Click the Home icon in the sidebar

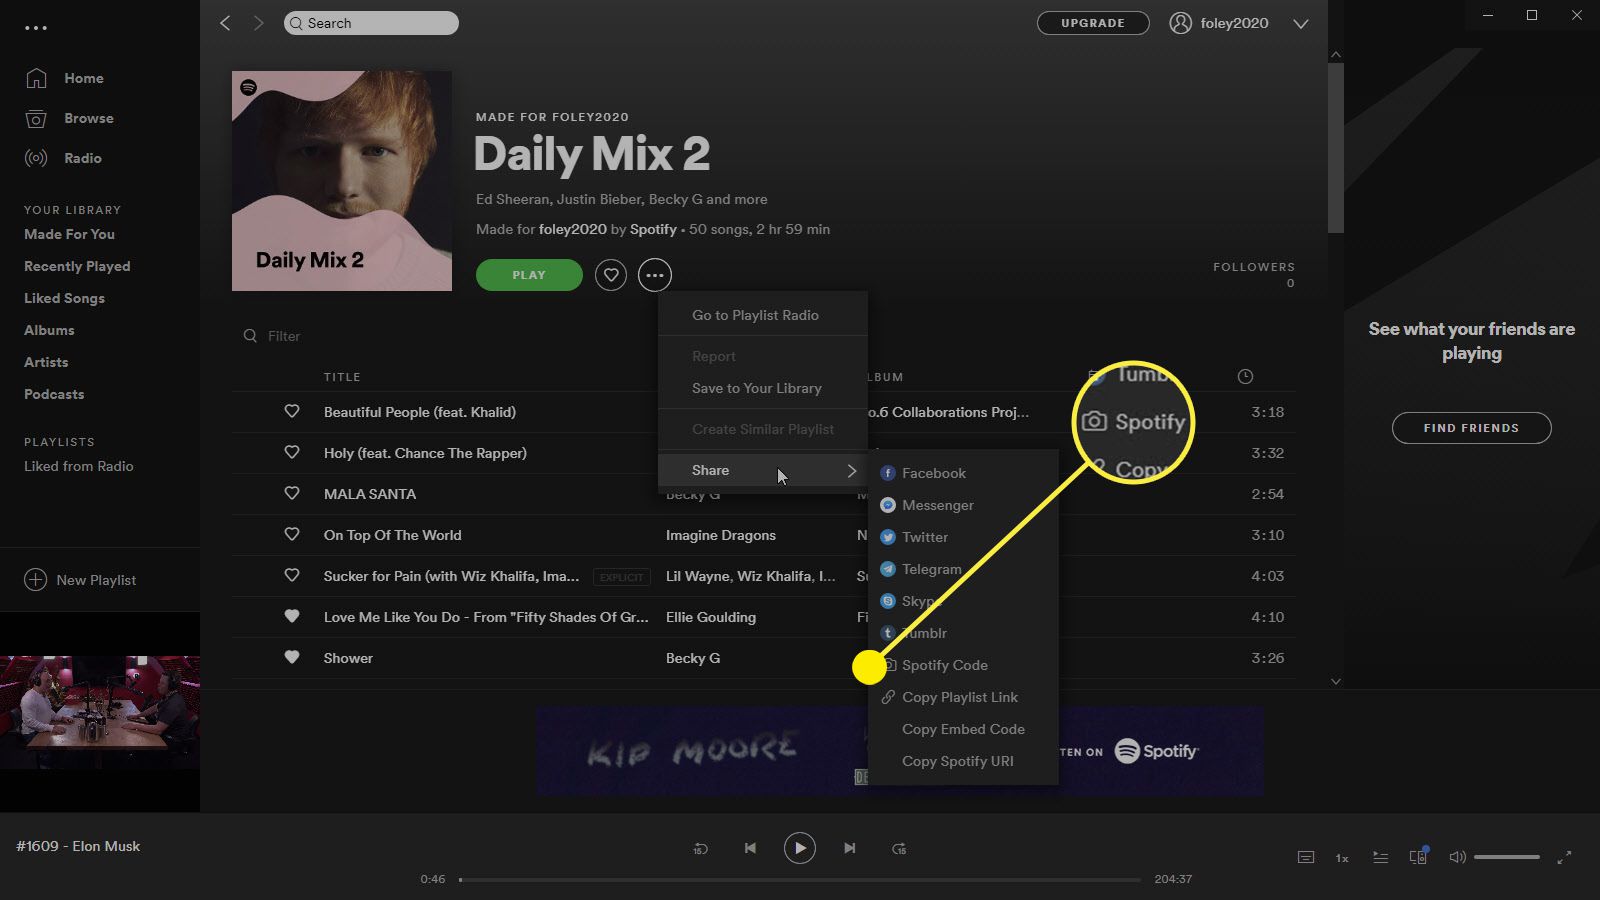(x=36, y=78)
